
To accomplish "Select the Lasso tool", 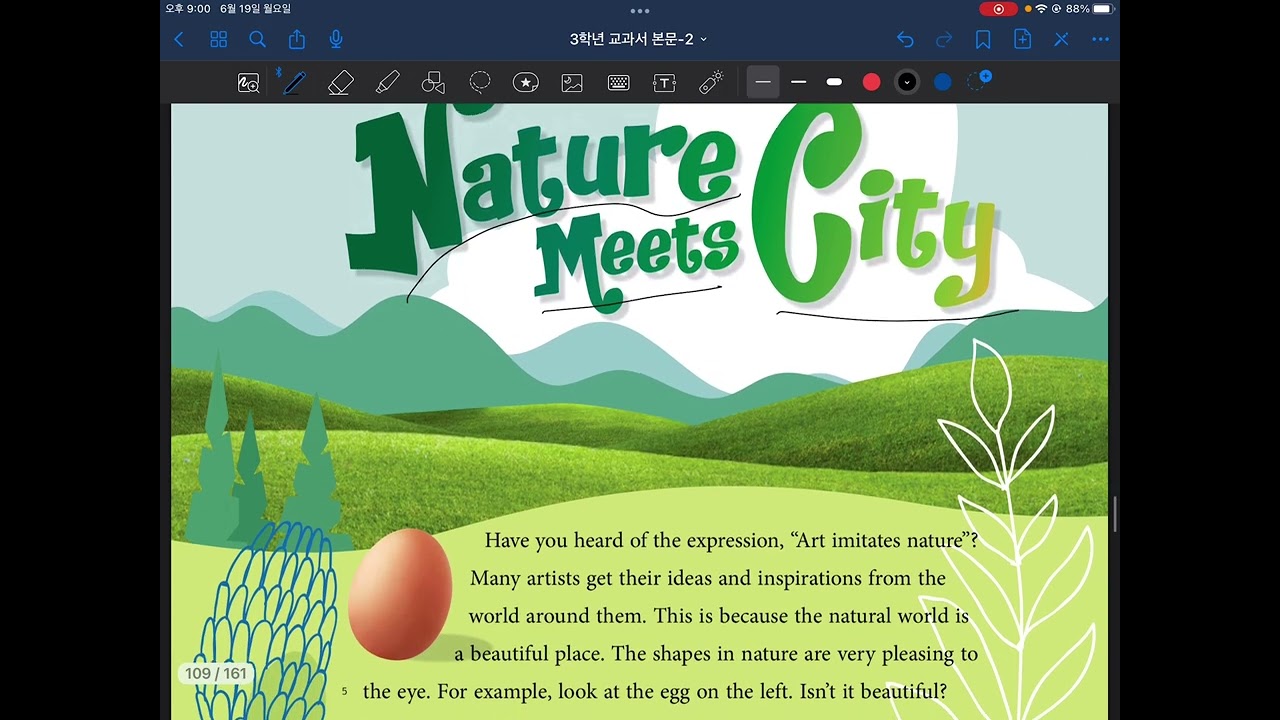I will (480, 82).
